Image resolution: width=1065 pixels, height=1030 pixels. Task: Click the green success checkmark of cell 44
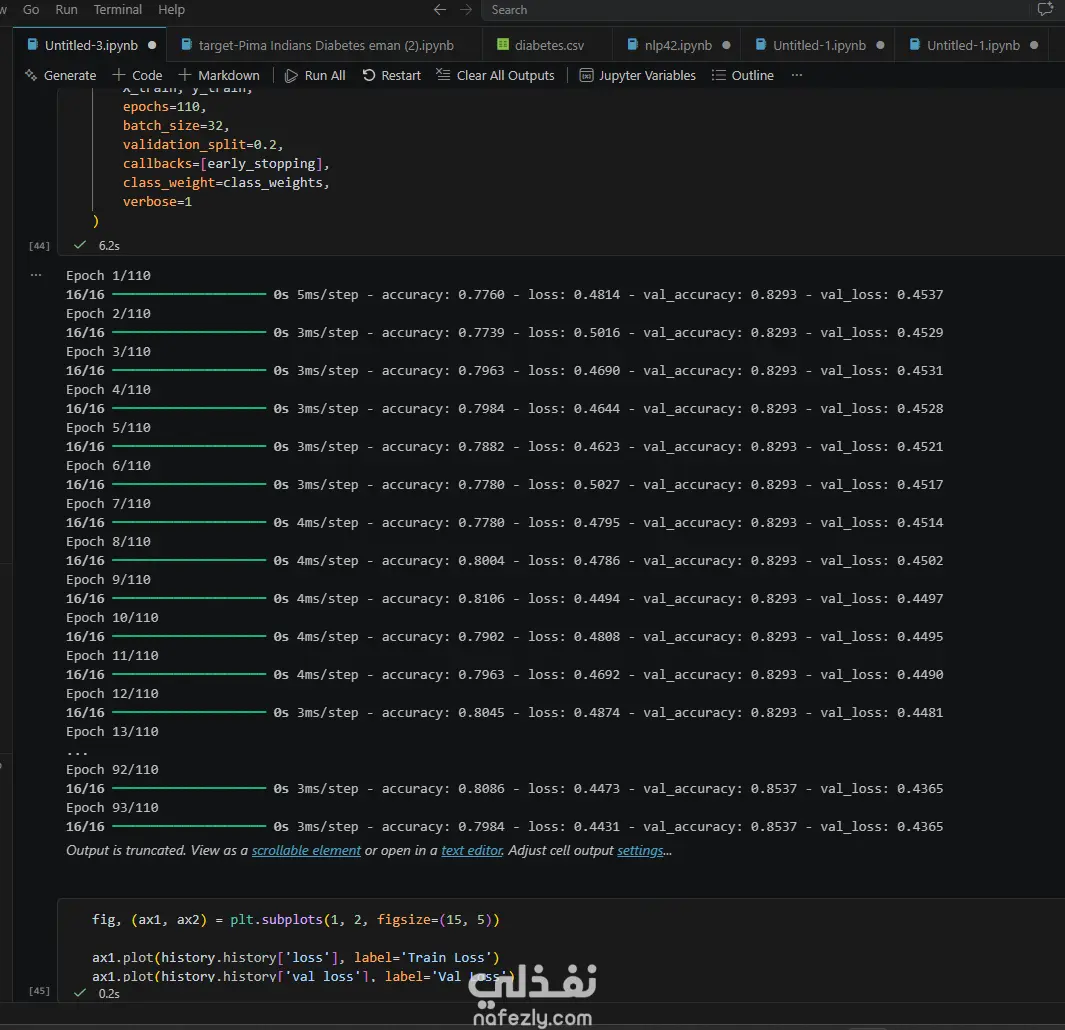[x=80, y=245]
